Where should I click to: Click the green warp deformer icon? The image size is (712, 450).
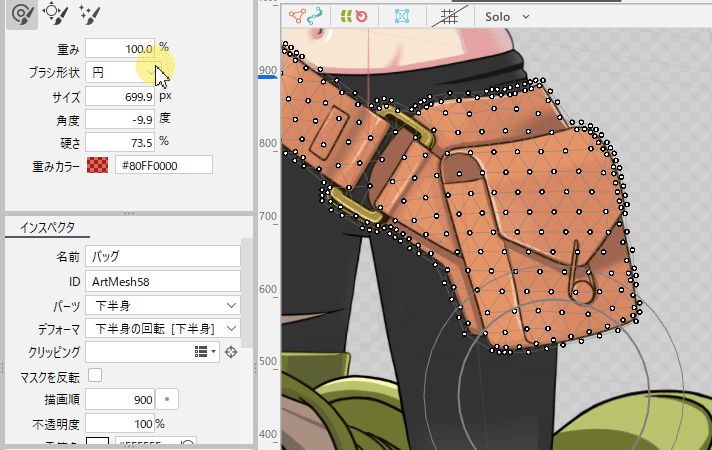pos(346,16)
